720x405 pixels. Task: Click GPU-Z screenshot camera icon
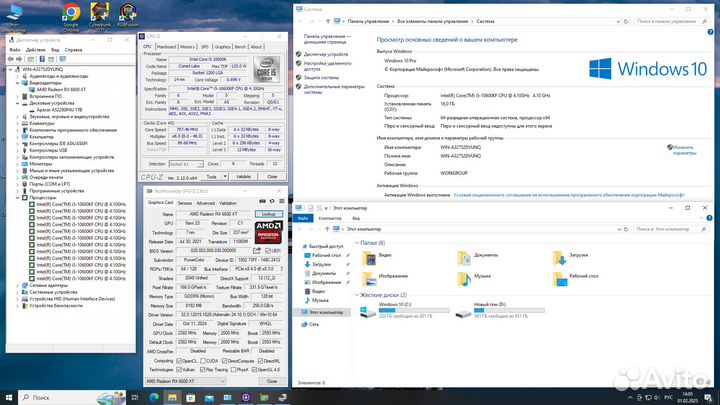point(262,202)
